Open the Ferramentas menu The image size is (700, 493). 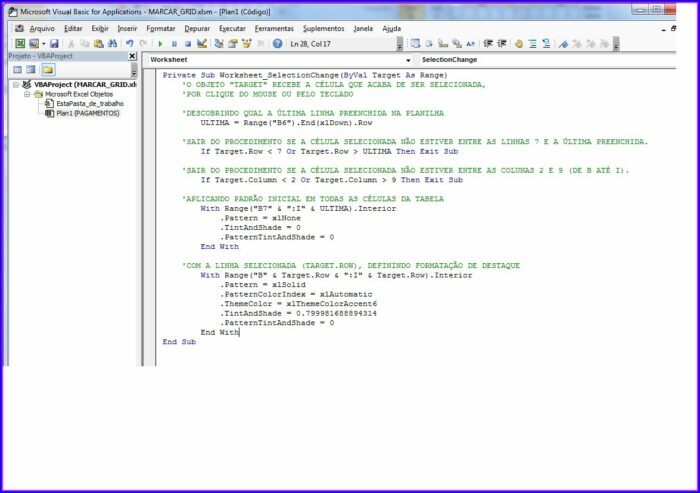274,29
